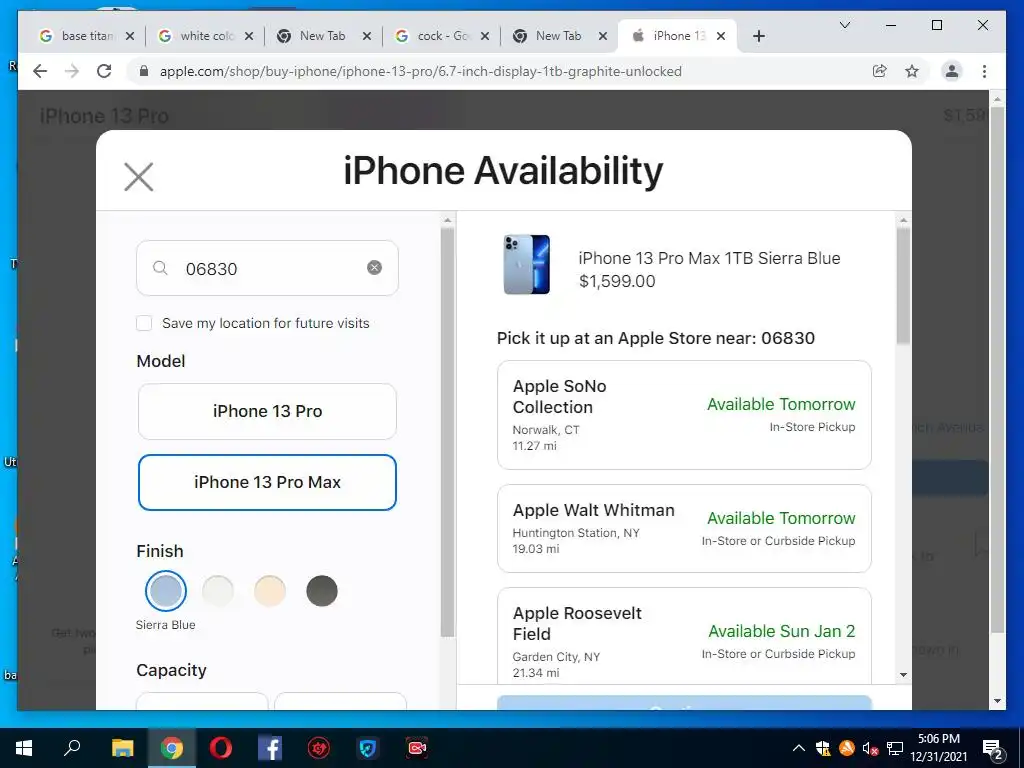This screenshot has height=768, width=1024.
Task: Open the screen recorder app in taskbar
Action: [417, 748]
